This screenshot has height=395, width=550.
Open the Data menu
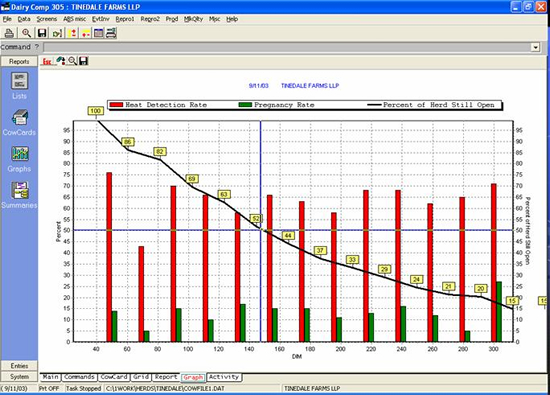24,19
